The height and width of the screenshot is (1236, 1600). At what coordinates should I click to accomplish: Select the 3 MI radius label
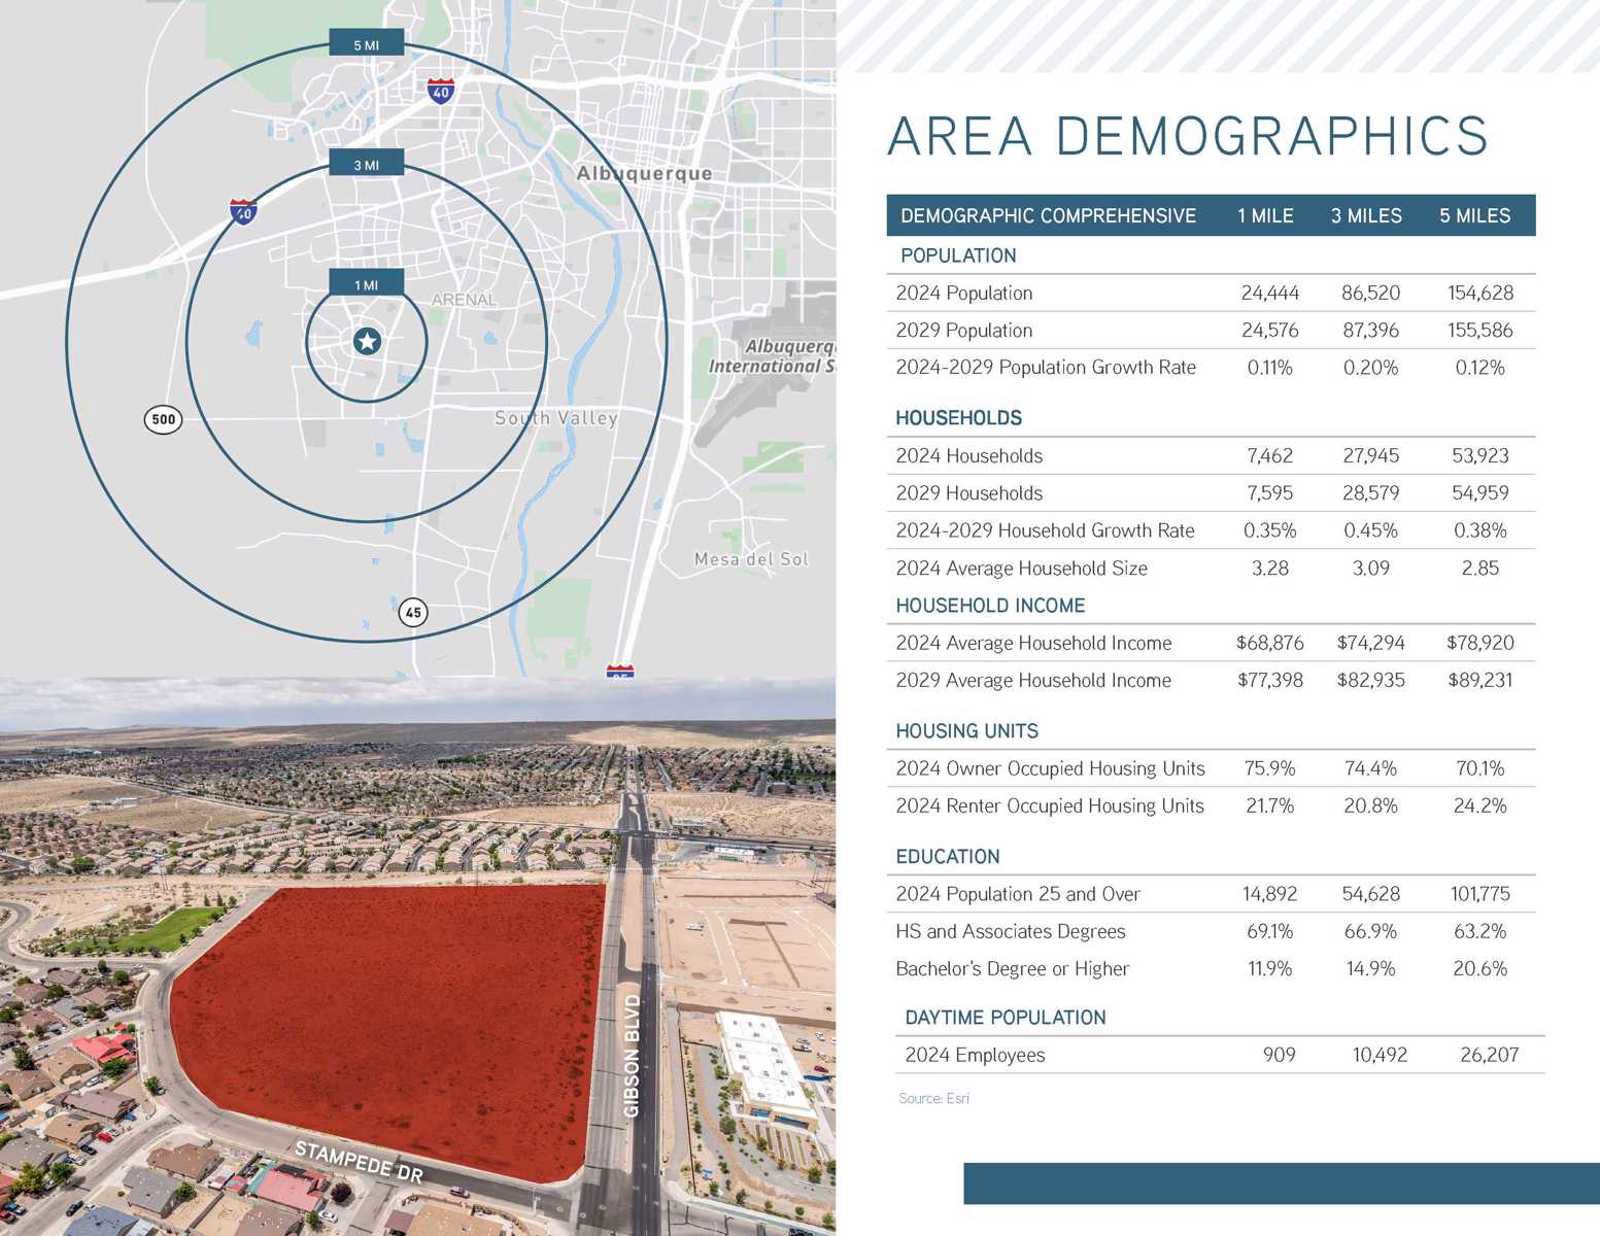tap(366, 165)
